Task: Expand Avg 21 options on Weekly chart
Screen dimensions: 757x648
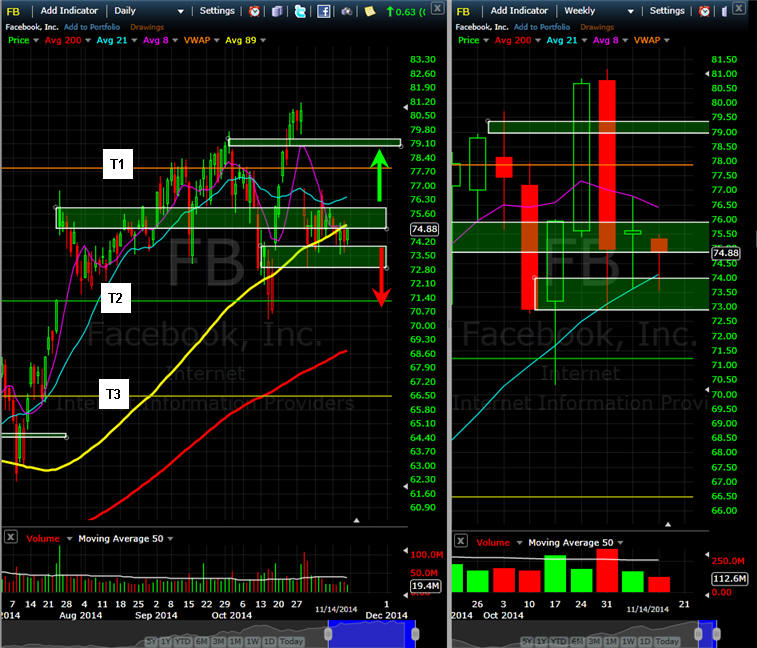Action: tap(584, 41)
